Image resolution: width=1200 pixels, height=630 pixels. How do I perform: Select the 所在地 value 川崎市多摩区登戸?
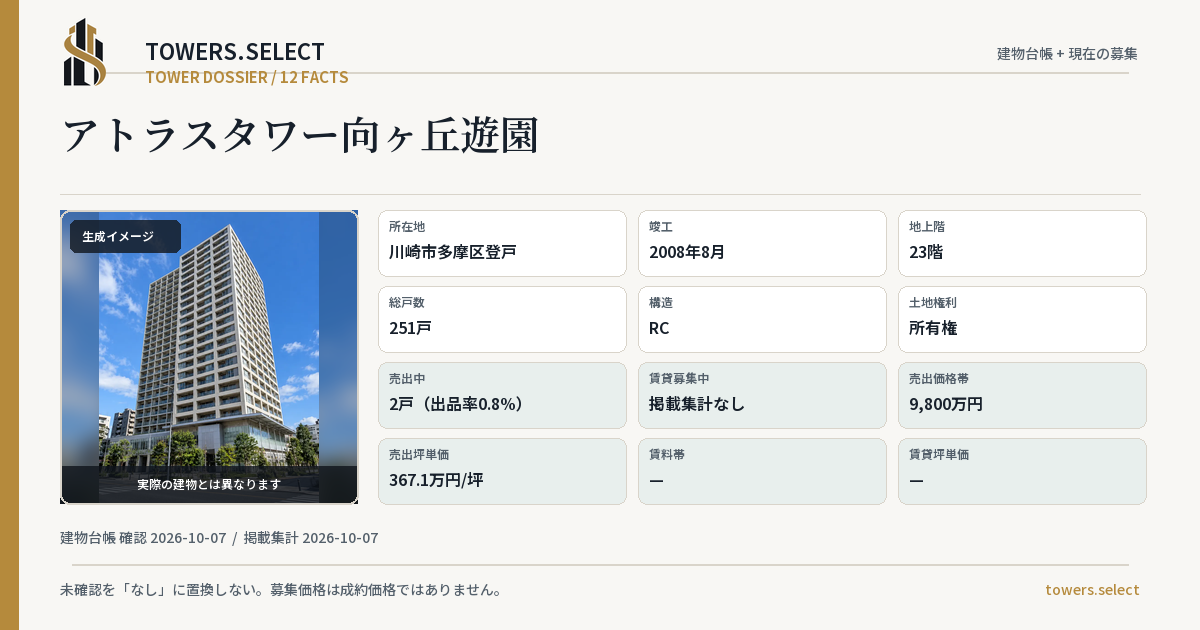pyautogui.click(x=452, y=252)
